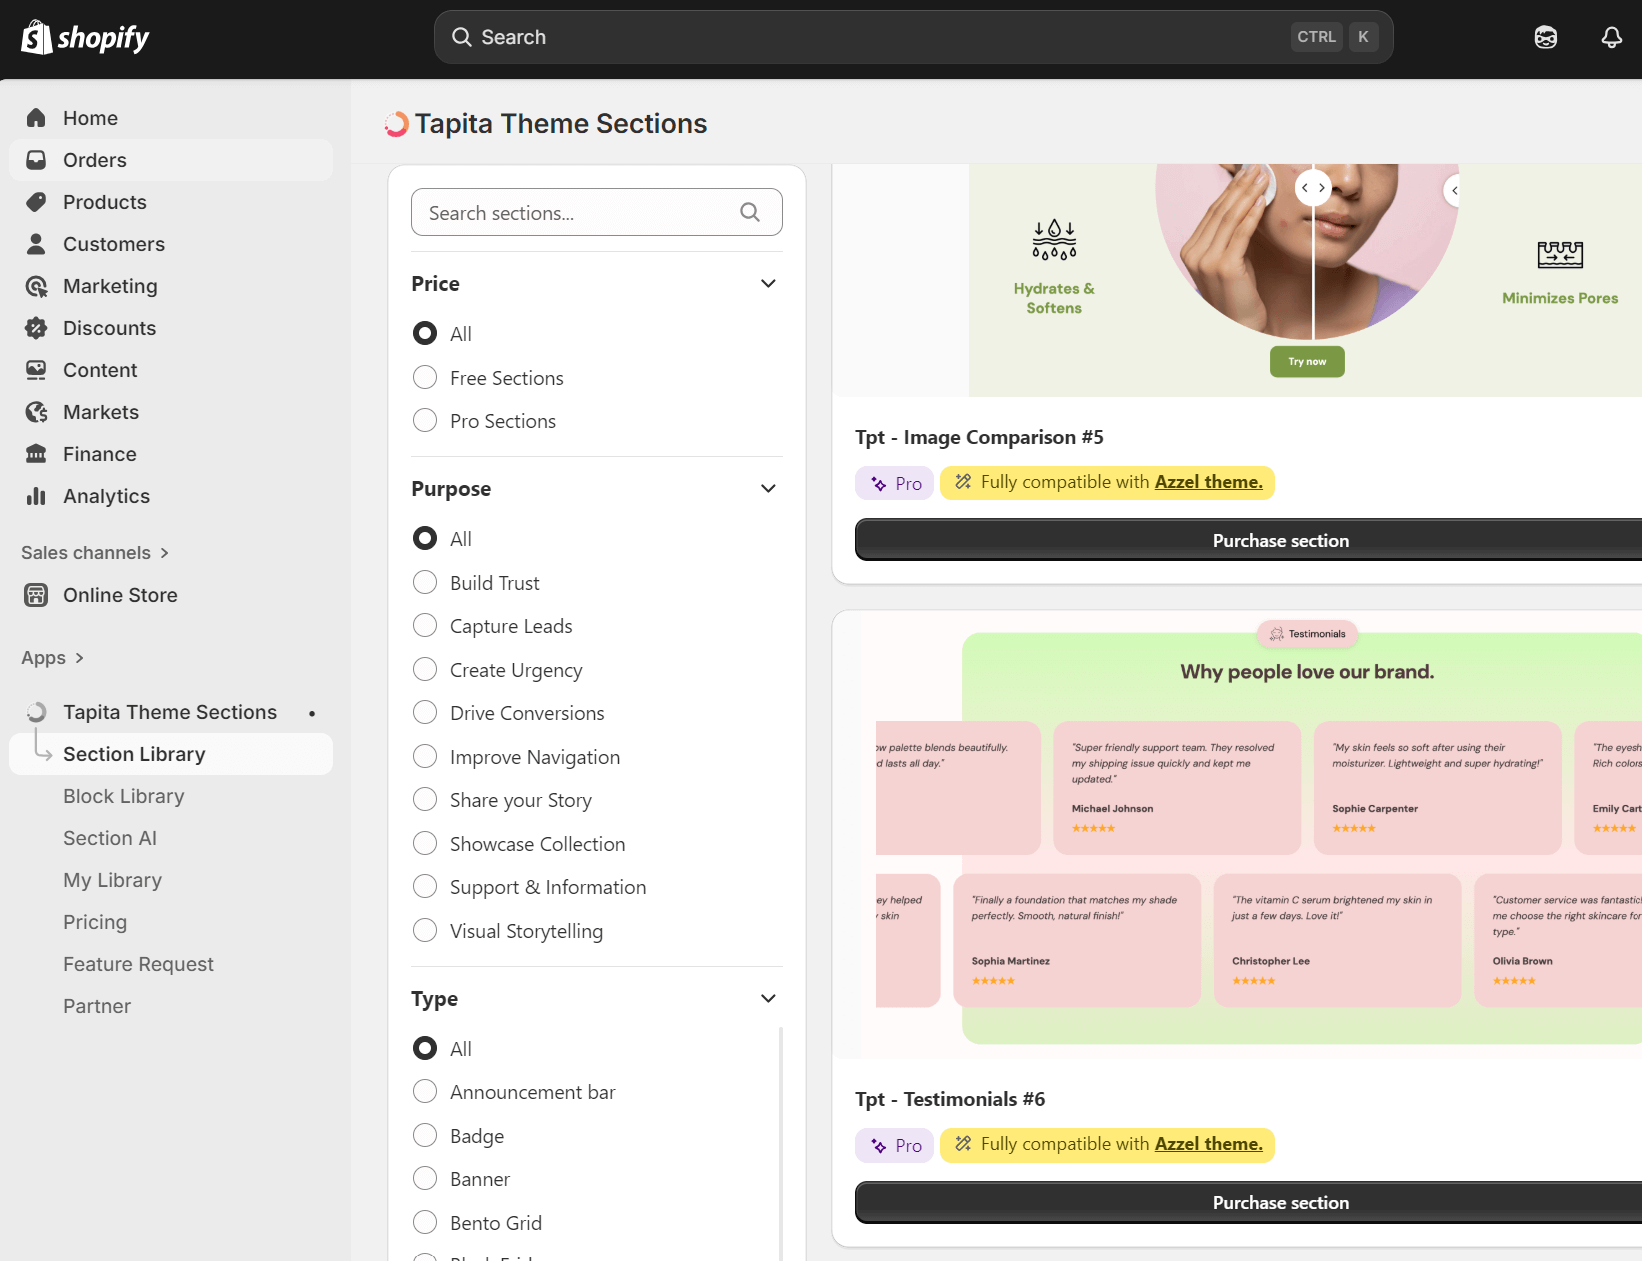Open the Discounts section
This screenshot has height=1261, width=1642.
click(109, 328)
